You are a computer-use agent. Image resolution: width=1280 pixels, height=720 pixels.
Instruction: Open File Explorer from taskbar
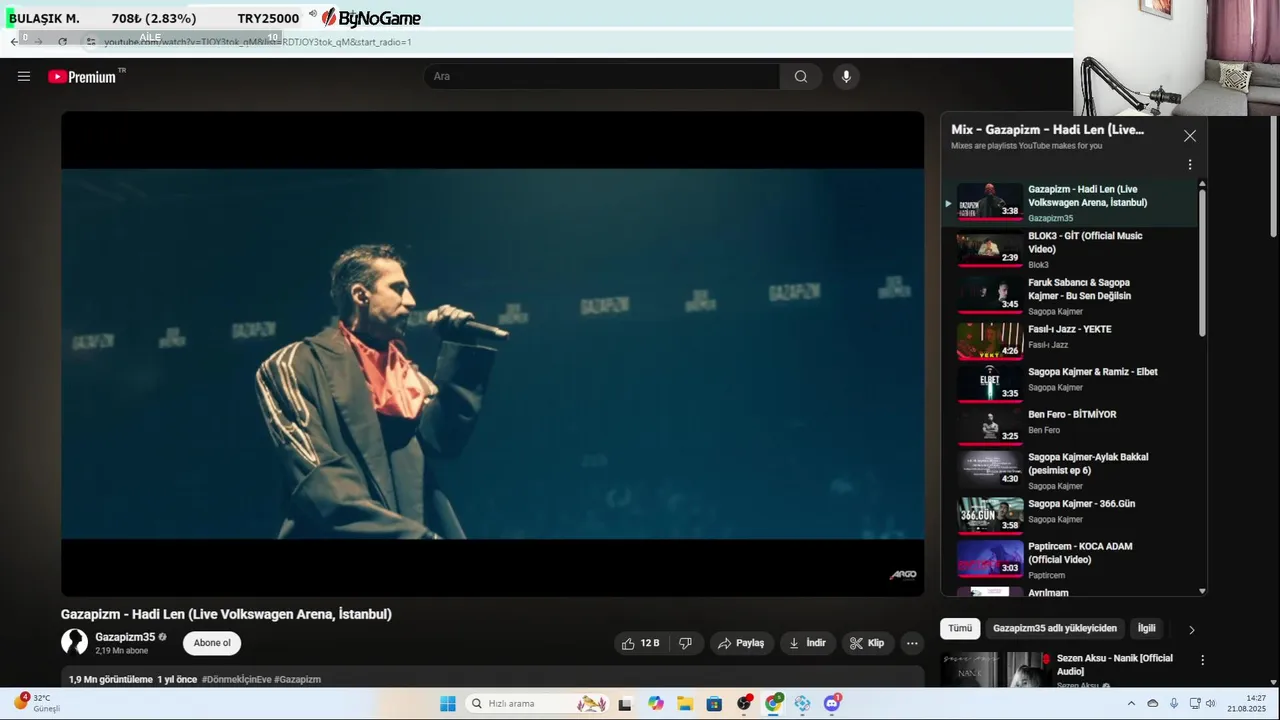click(685, 704)
